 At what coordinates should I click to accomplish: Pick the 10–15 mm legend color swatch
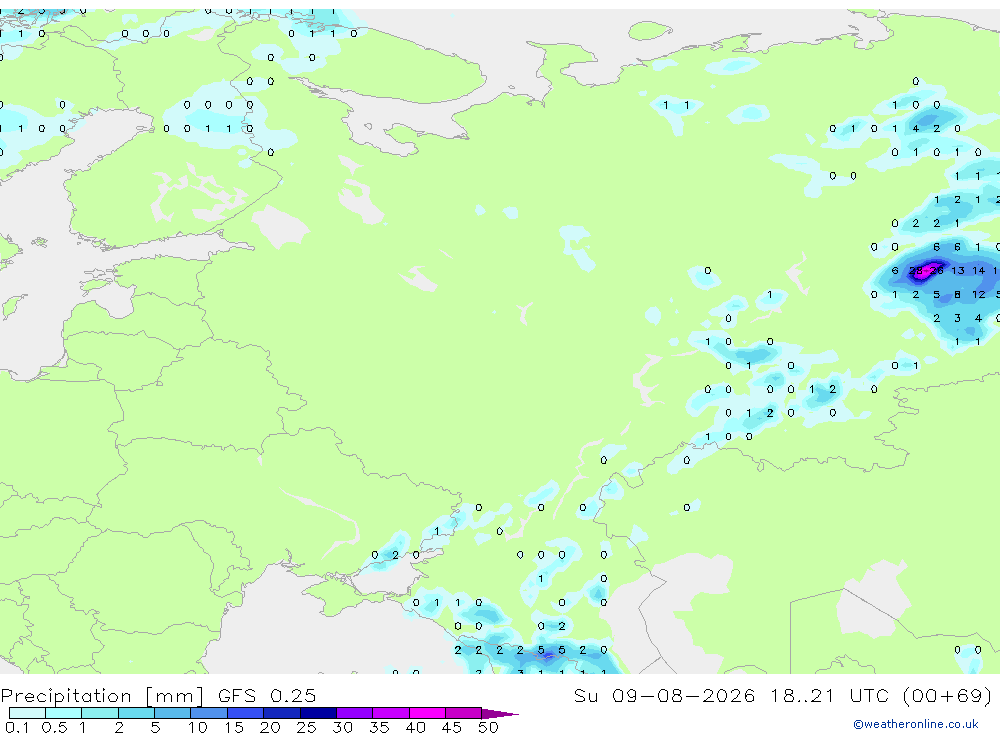click(209, 713)
